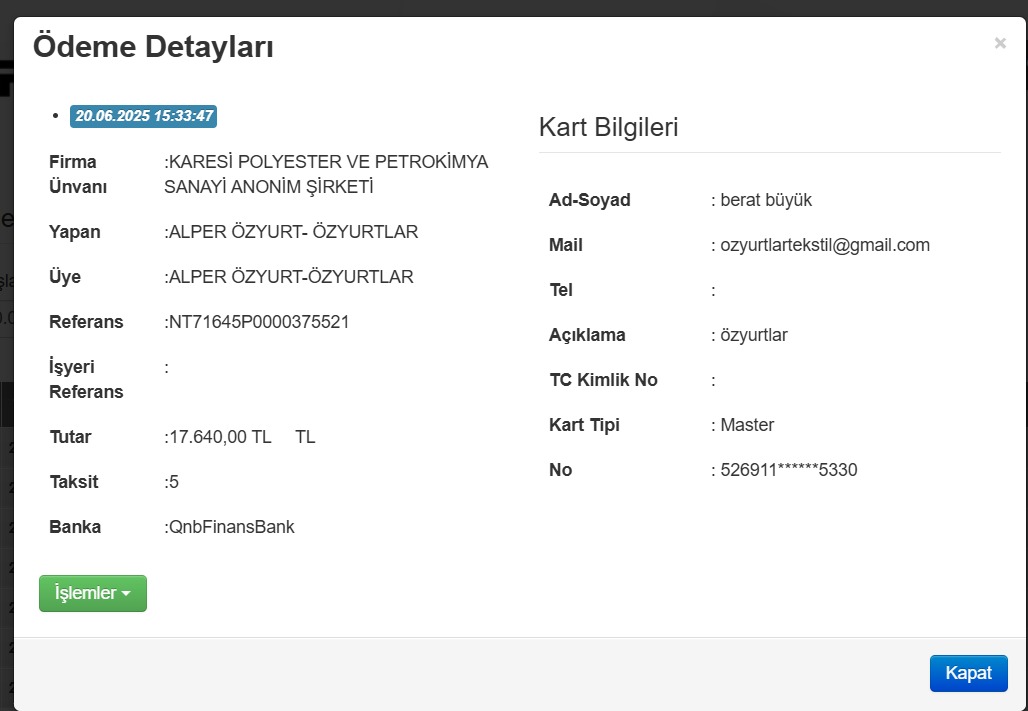The height and width of the screenshot is (711, 1028).
Task: Click the ozyurtlartekstil@gmail.com email address
Action: [x=825, y=245]
